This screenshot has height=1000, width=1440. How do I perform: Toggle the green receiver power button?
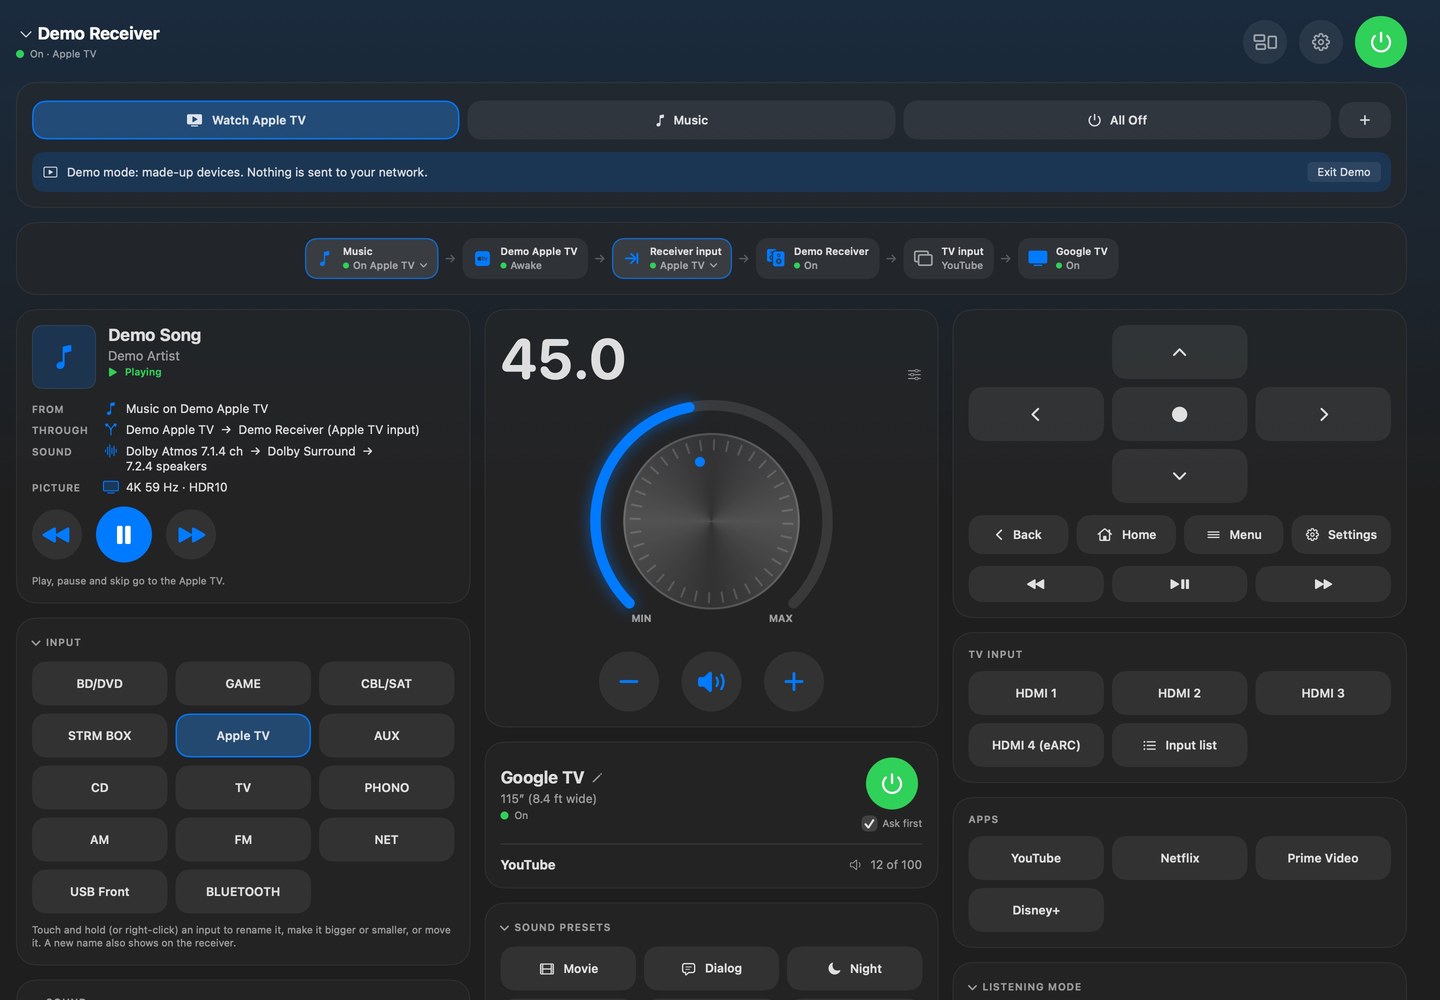coord(1380,42)
